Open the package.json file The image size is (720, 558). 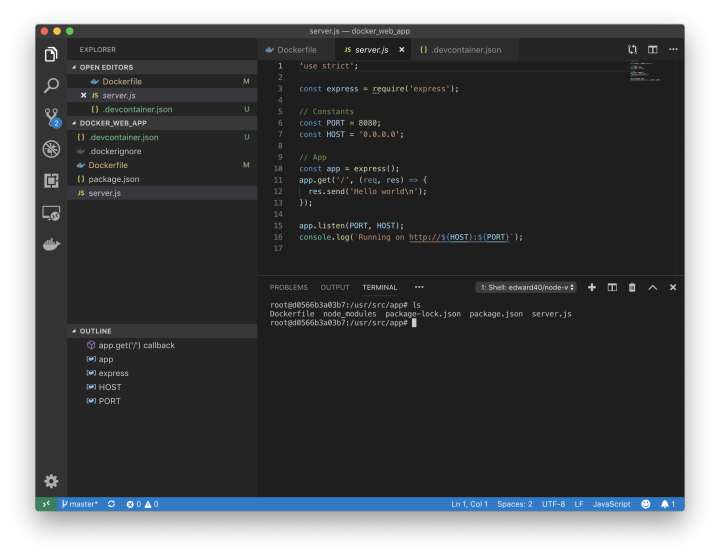[162, 179]
